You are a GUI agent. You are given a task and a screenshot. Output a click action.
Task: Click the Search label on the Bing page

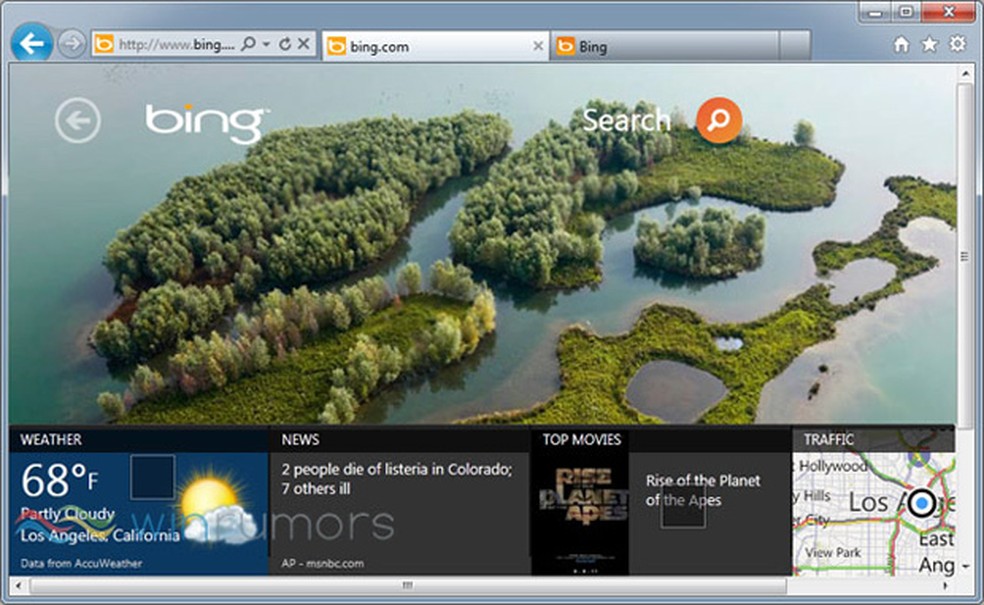(627, 120)
